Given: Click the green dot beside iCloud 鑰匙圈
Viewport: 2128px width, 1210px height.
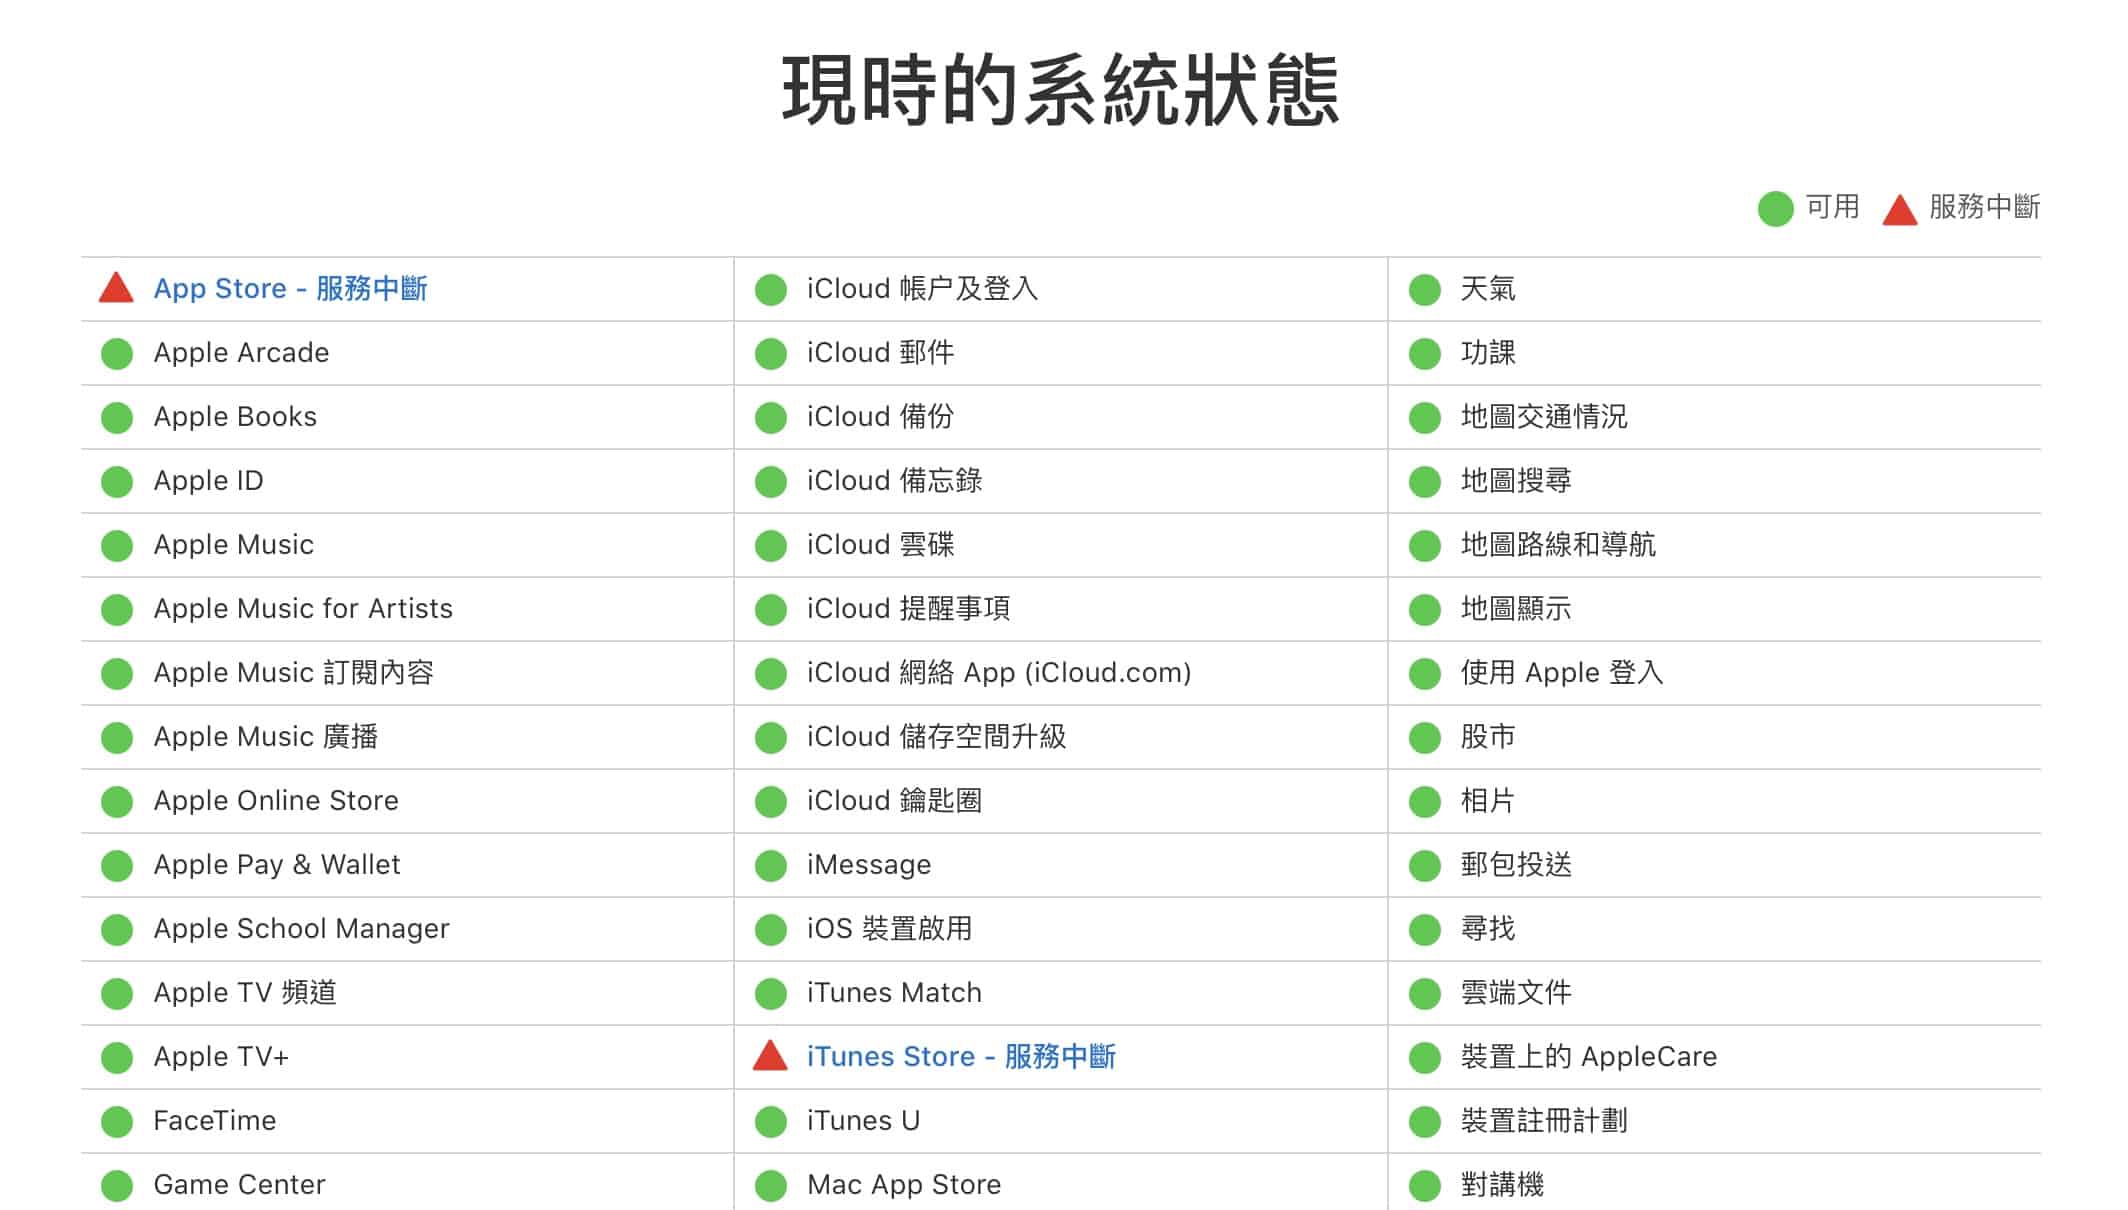Looking at the screenshot, I should tap(771, 802).
